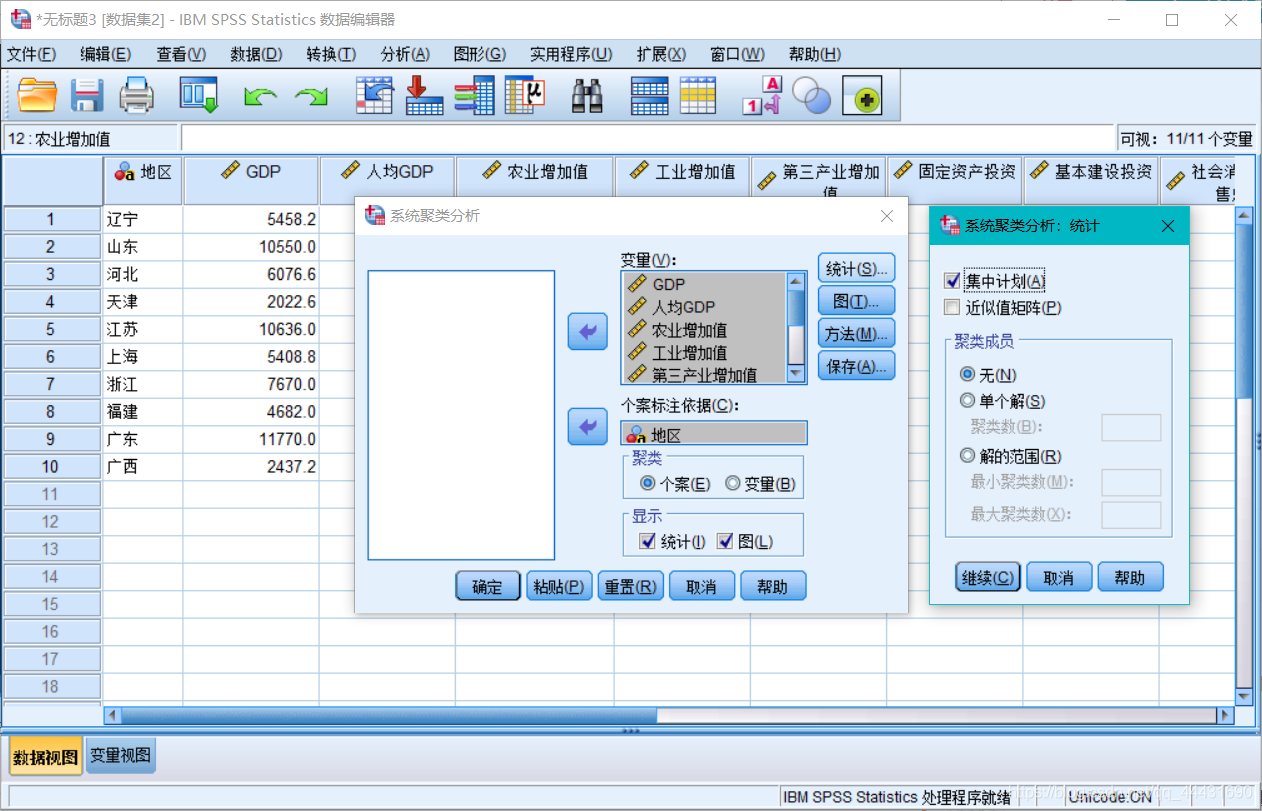1262x811 pixels.
Task: Click the 继续(C) button
Action: tap(988, 577)
